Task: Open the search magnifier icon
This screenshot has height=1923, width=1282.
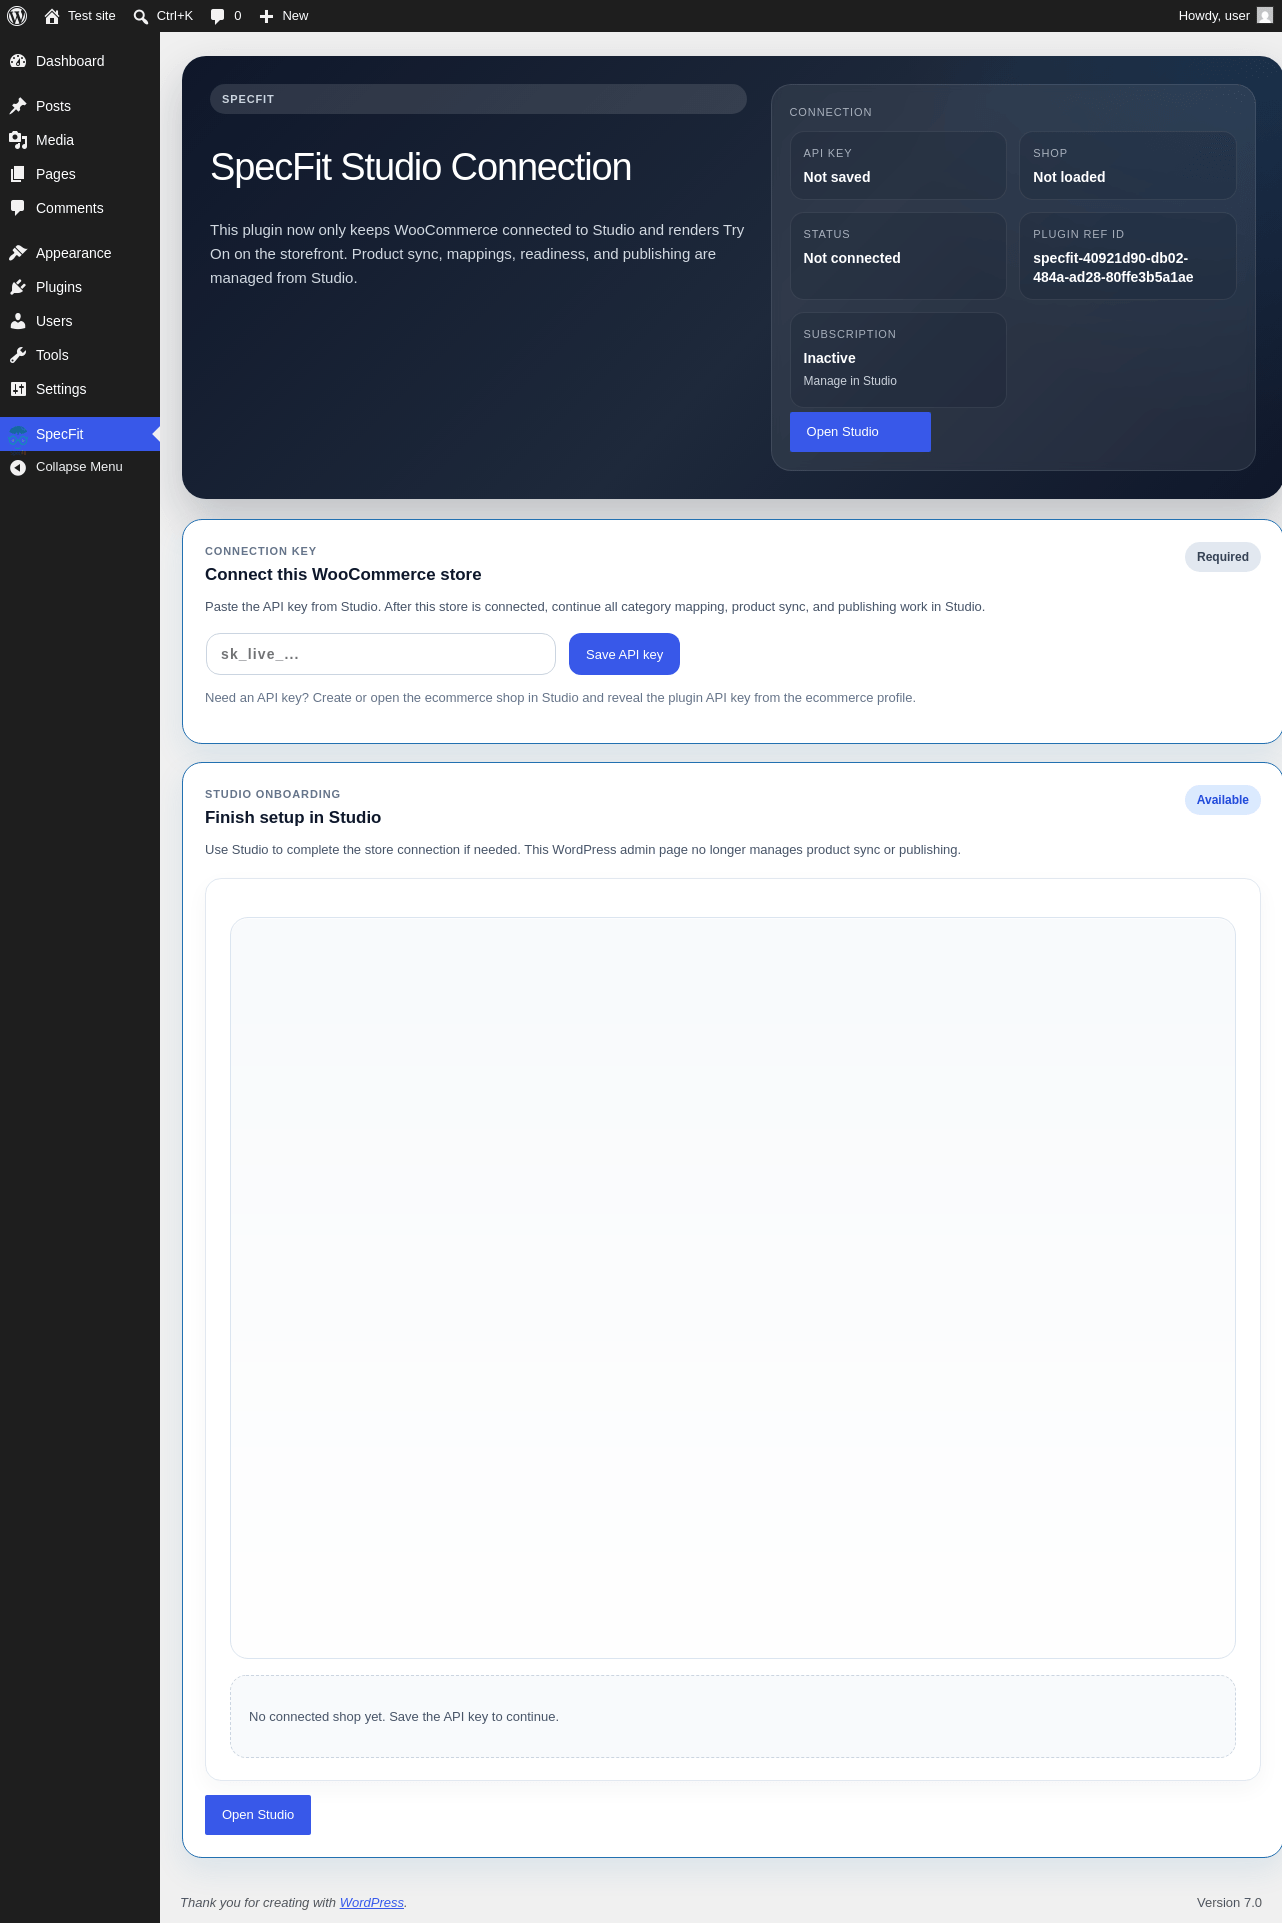Action: (x=141, y=16)
